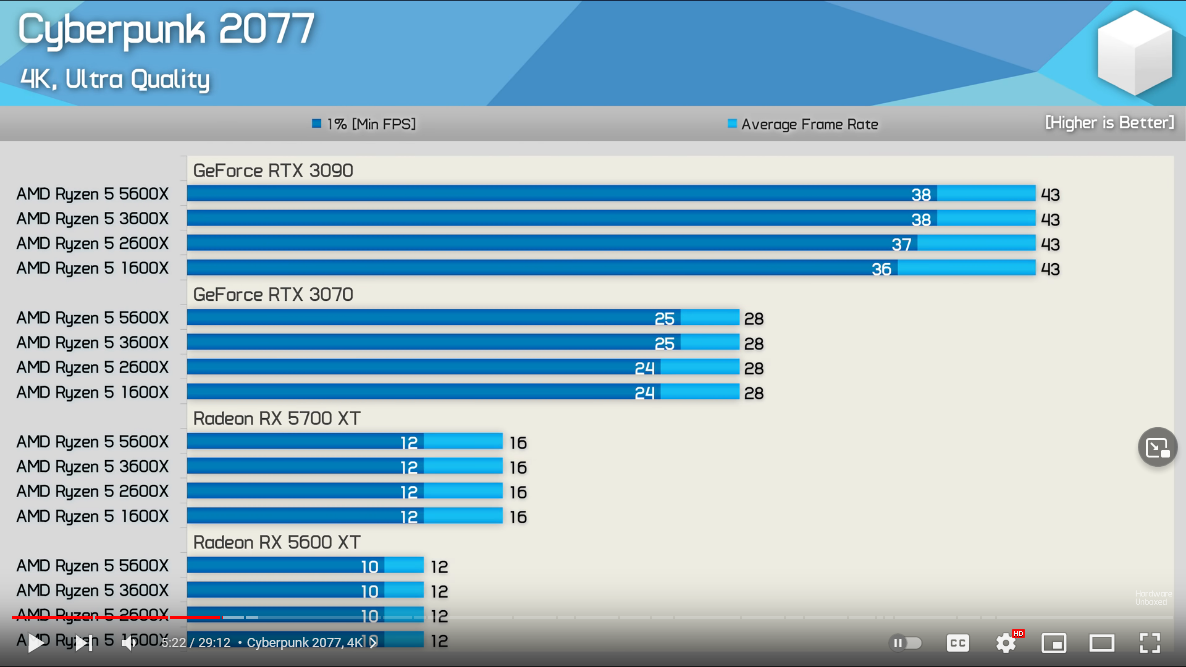Click the 5:22 / 29:12 time display
The image size is (1186, 667).
coord(196,642)
